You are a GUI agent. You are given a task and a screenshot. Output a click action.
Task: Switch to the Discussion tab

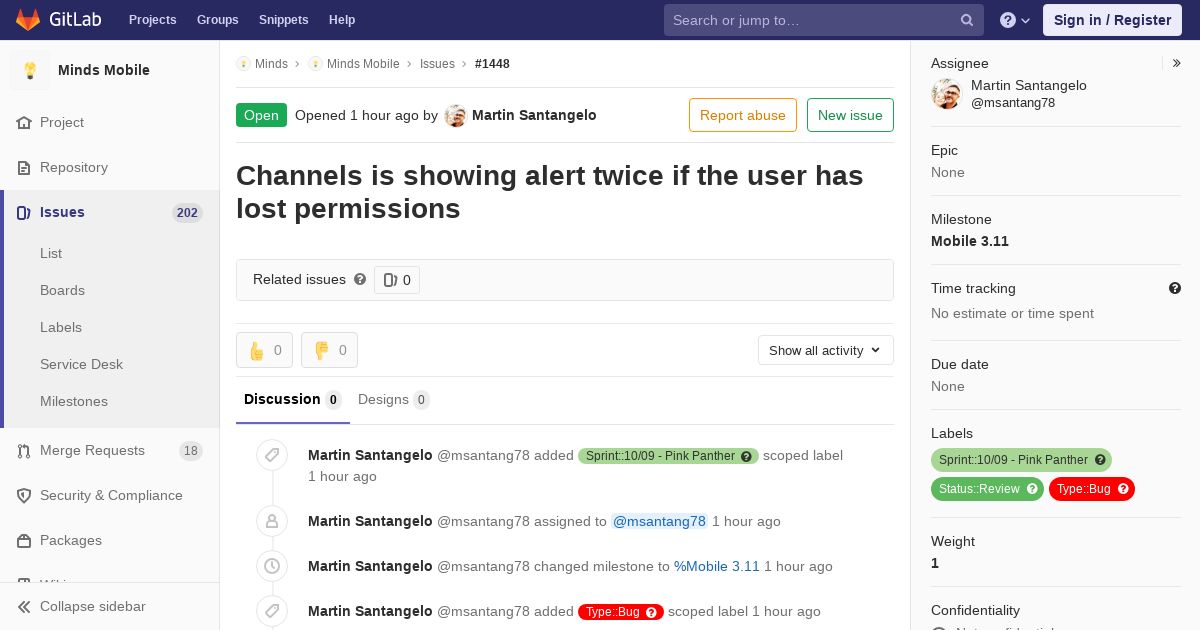pos(292,400)
